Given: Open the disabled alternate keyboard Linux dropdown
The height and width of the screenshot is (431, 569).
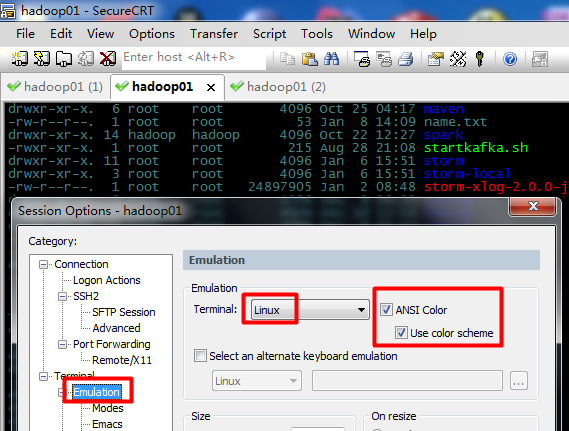Looking at the screenshot, I should coord(257,381).
